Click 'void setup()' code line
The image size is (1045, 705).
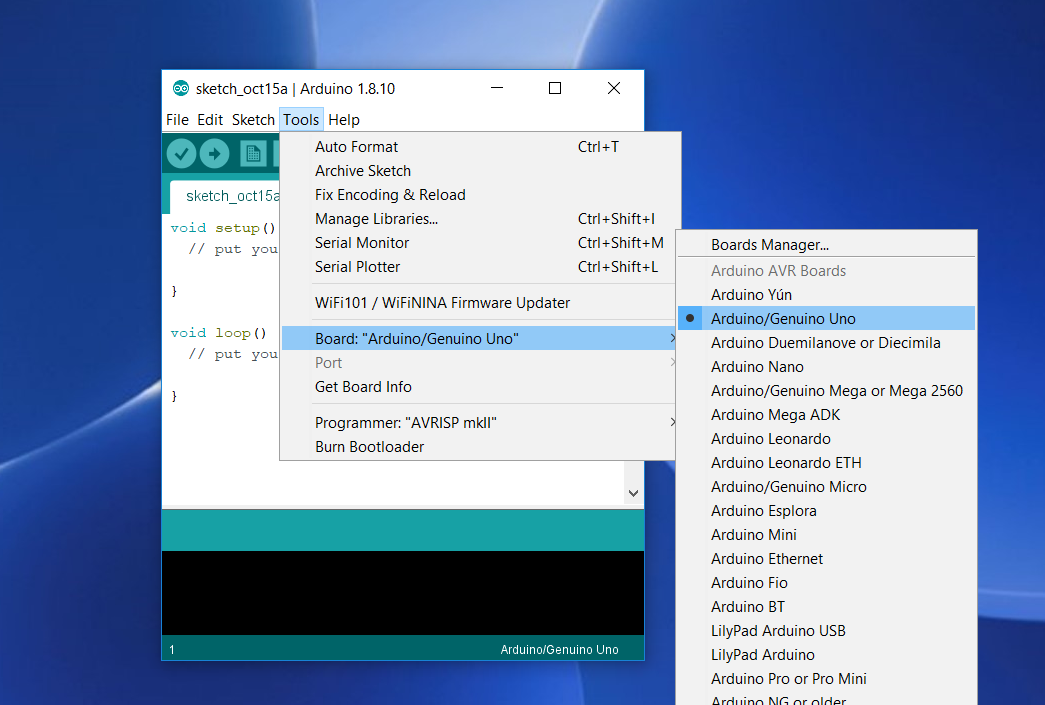click(223, 228)
